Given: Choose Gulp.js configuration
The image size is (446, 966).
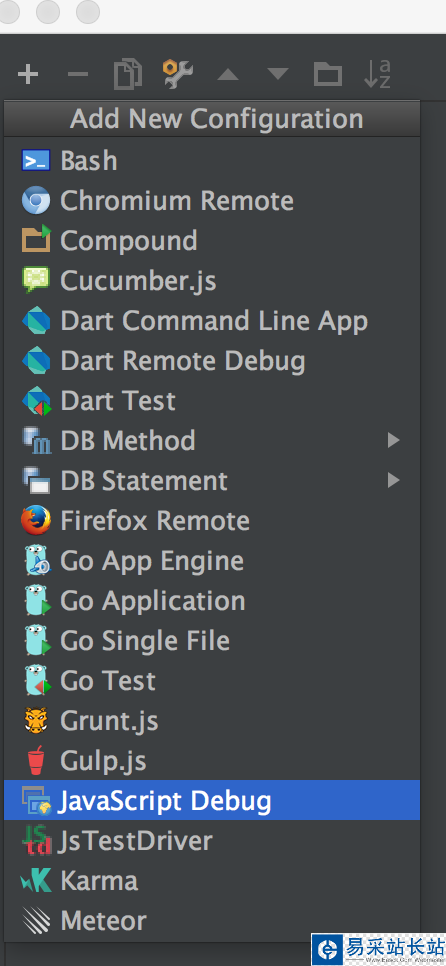Looking at the screenshot, I should (x=212, y=761).
